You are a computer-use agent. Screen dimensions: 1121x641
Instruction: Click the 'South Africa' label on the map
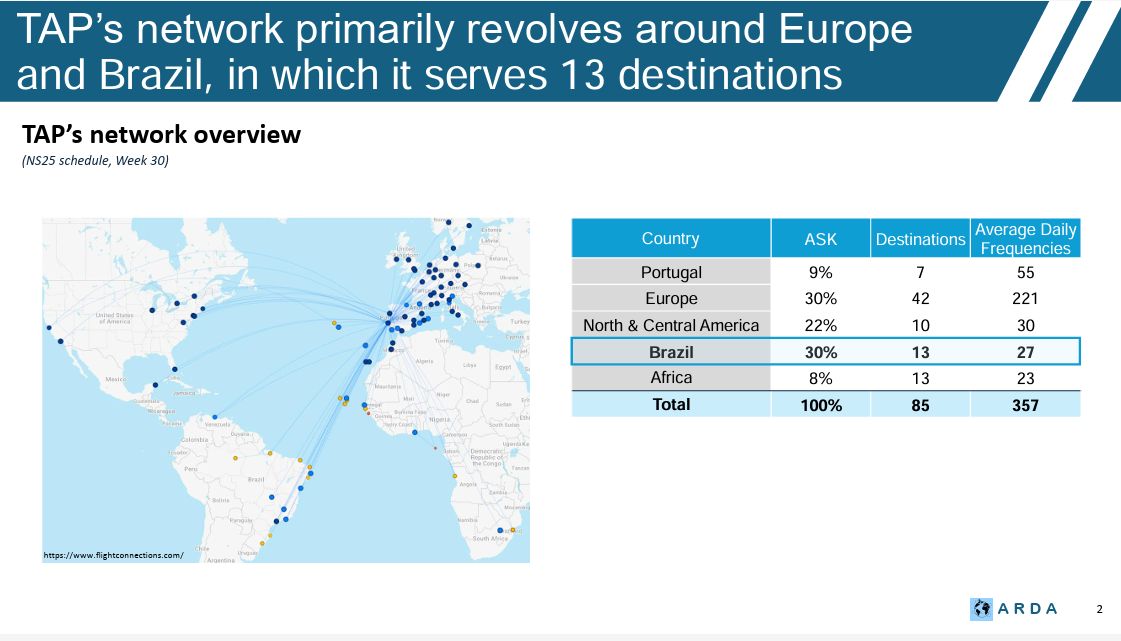click(x=490, y=538)
